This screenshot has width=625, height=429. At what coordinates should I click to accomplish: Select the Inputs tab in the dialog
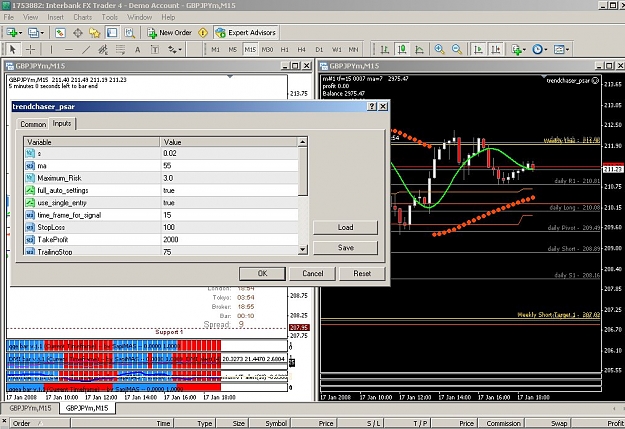(x=62, y=124)
